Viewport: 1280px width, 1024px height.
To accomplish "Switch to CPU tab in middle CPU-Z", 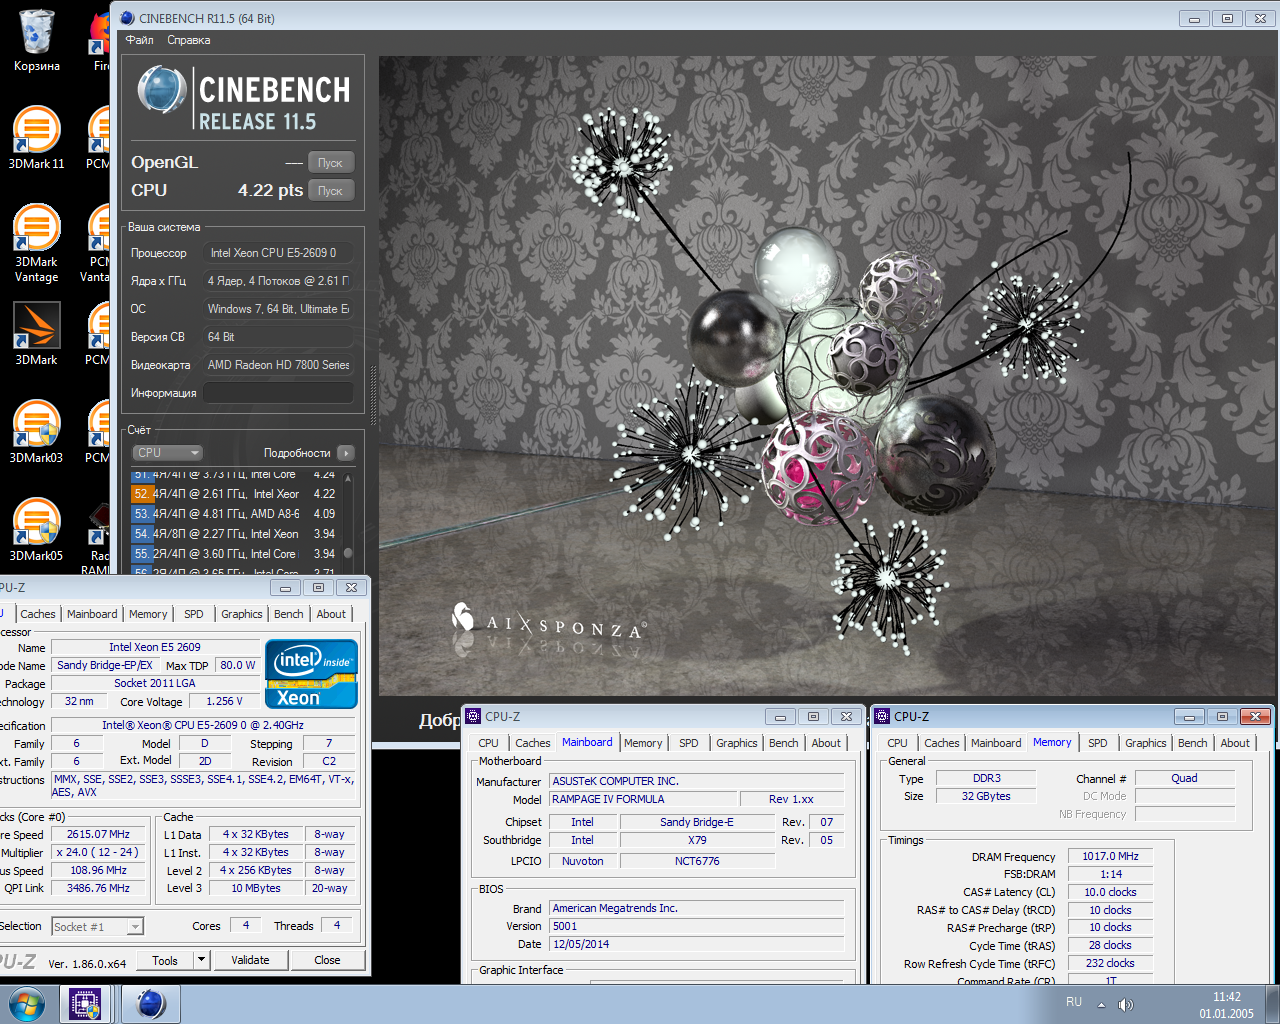I will click(488, 743).
